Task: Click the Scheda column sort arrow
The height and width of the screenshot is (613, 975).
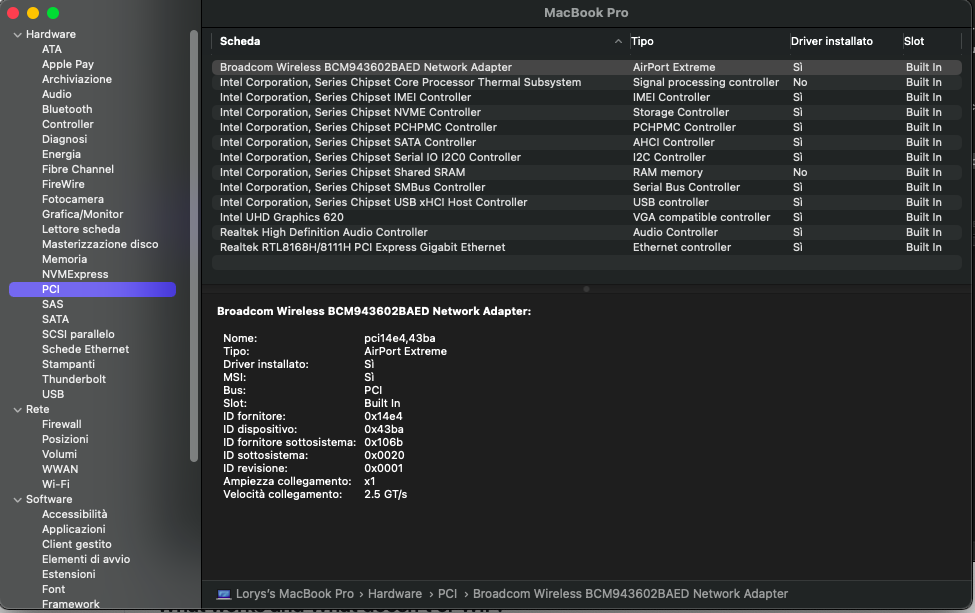Action: tap(618, 41)
